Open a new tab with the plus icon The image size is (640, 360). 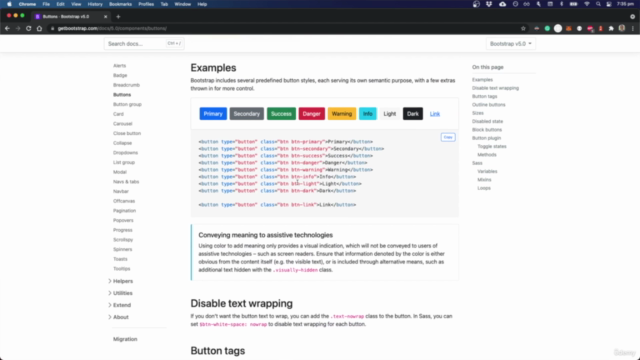(118, 17)
